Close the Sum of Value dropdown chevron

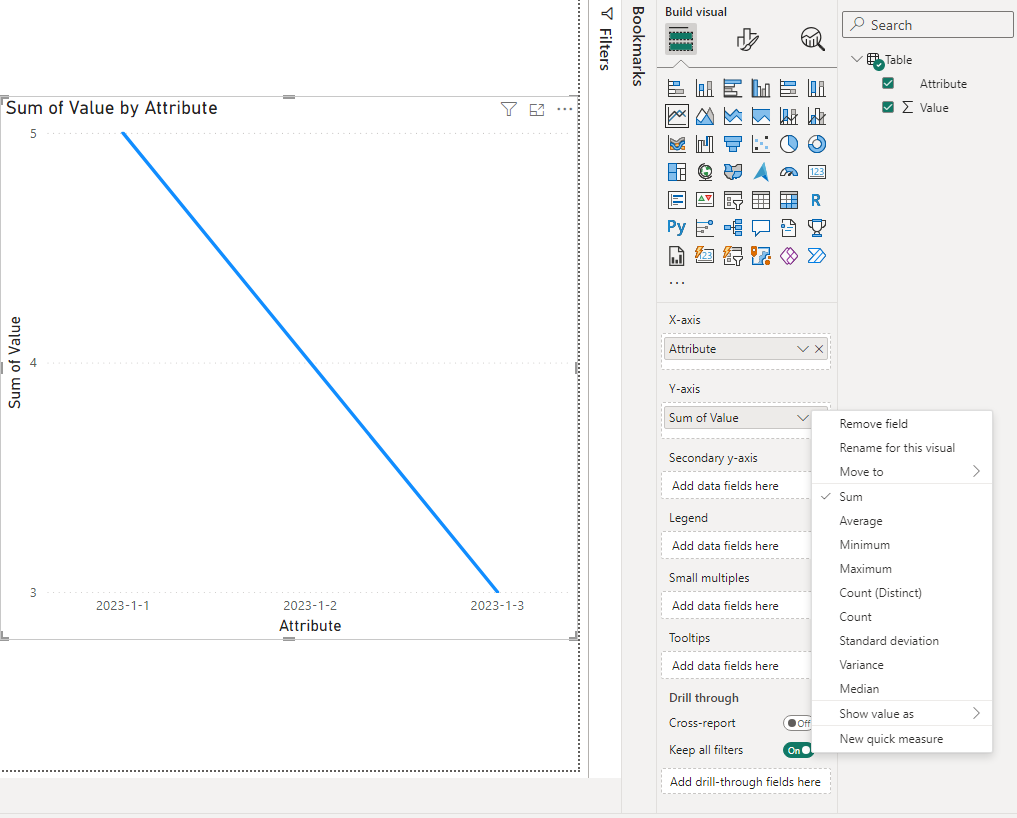tap(802, 418)
